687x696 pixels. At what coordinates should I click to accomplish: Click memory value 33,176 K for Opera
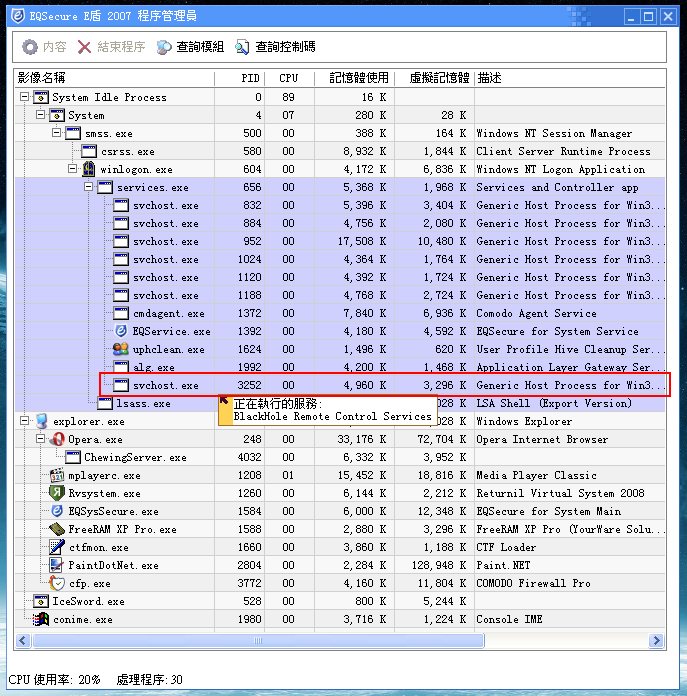point(362,439)
